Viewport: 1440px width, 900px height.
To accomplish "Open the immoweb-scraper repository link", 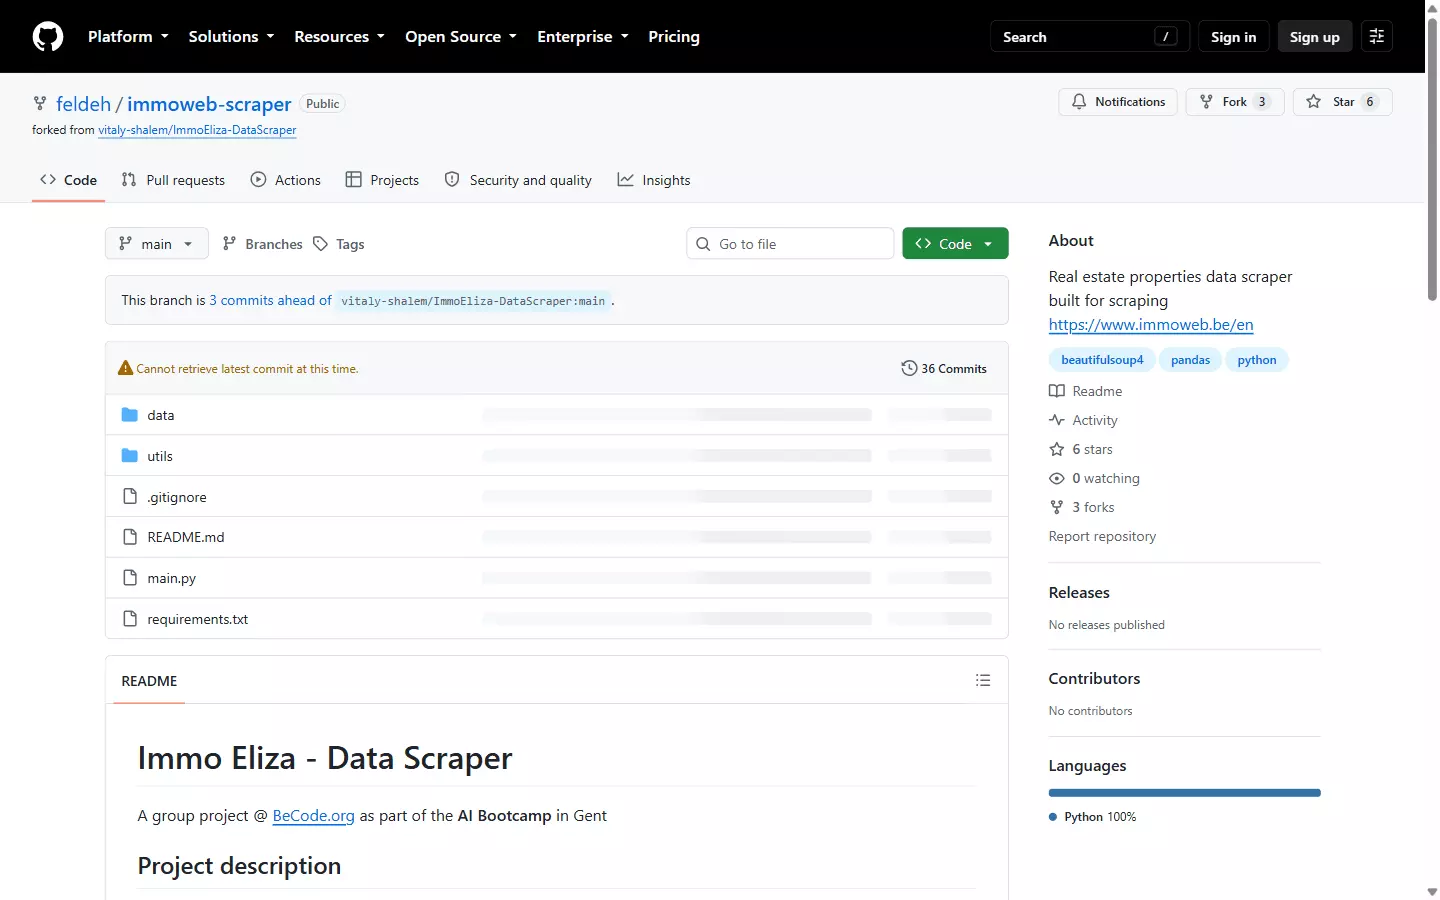I will (x=209, y=104).
